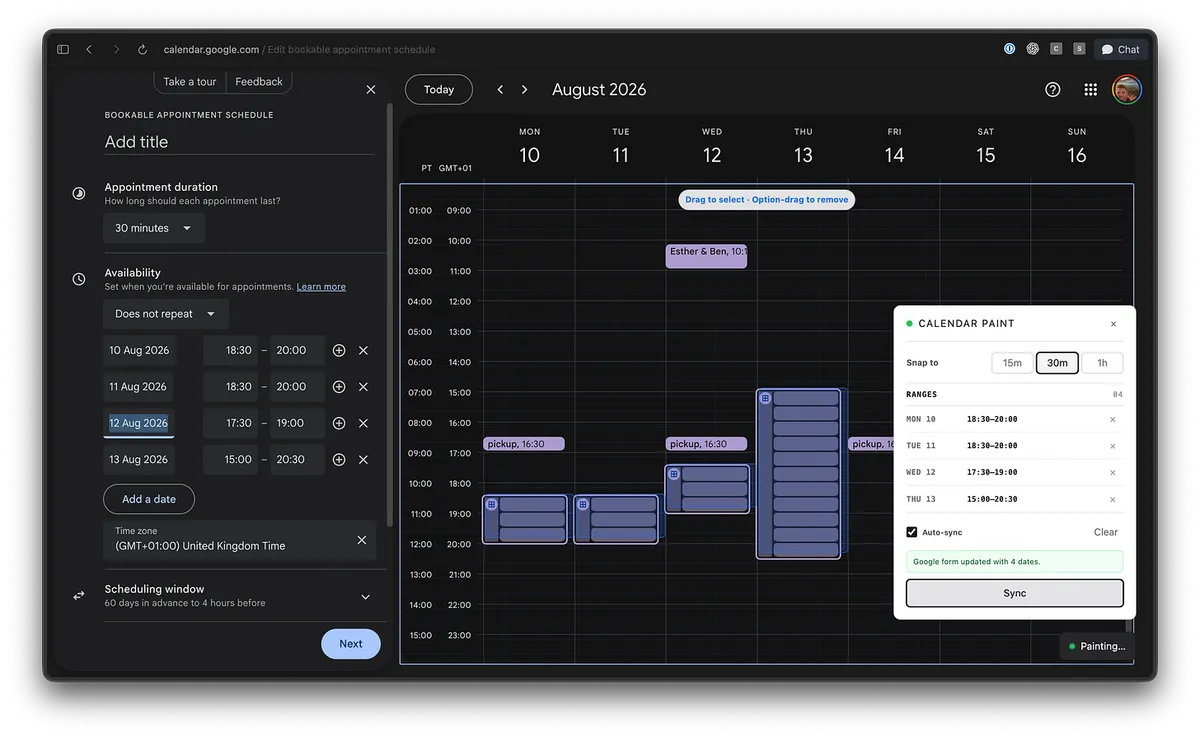The image size is (1200, 738).
Task: Open the Google apps grid
Action: tap(1091, 90)
